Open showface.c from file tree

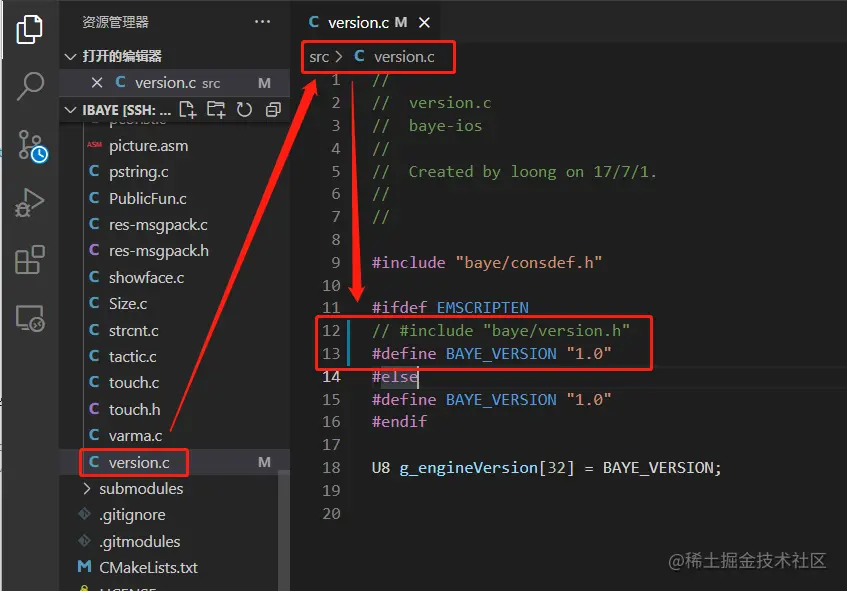[x=146, y=278]
